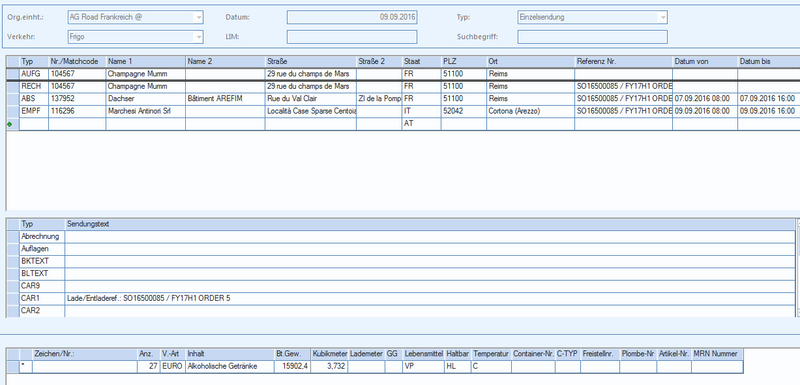The width and height of the screenshot is (800, 385).
Task: Select the cargo row selector with asterisk
Action: click(x=13, y=366)
